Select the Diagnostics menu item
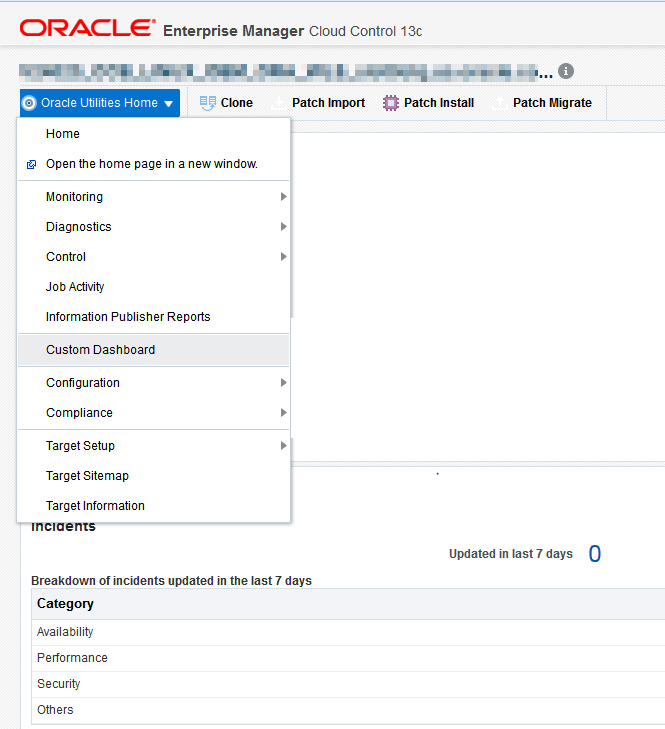 (153, 226)
